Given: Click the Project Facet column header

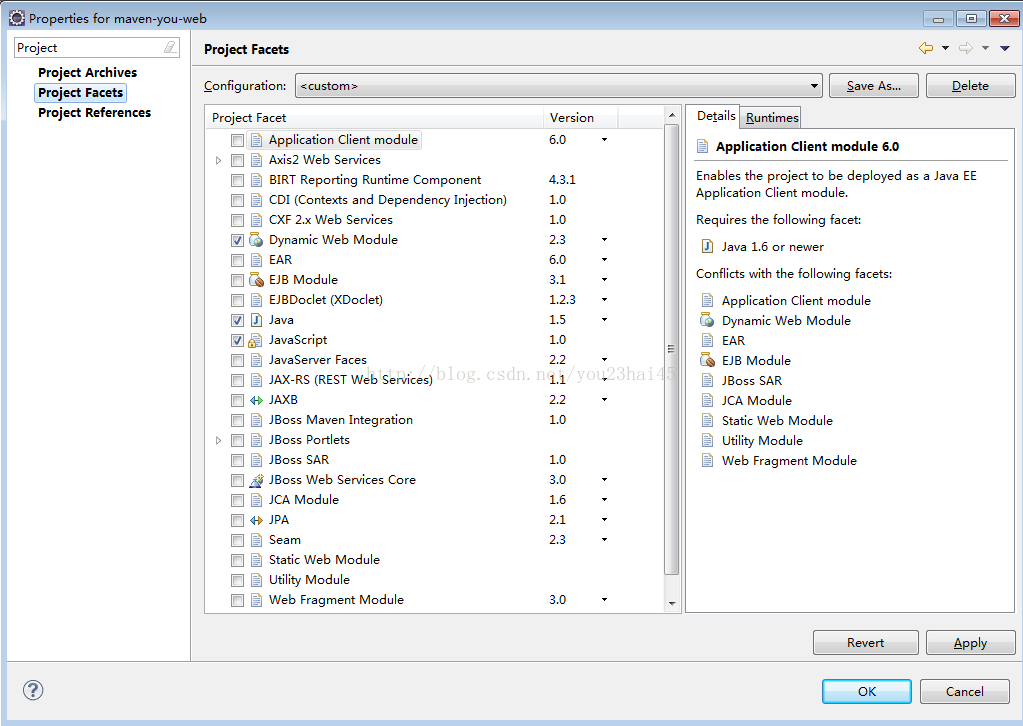Looking at the screenshot, I should click(x=374, y=117).
